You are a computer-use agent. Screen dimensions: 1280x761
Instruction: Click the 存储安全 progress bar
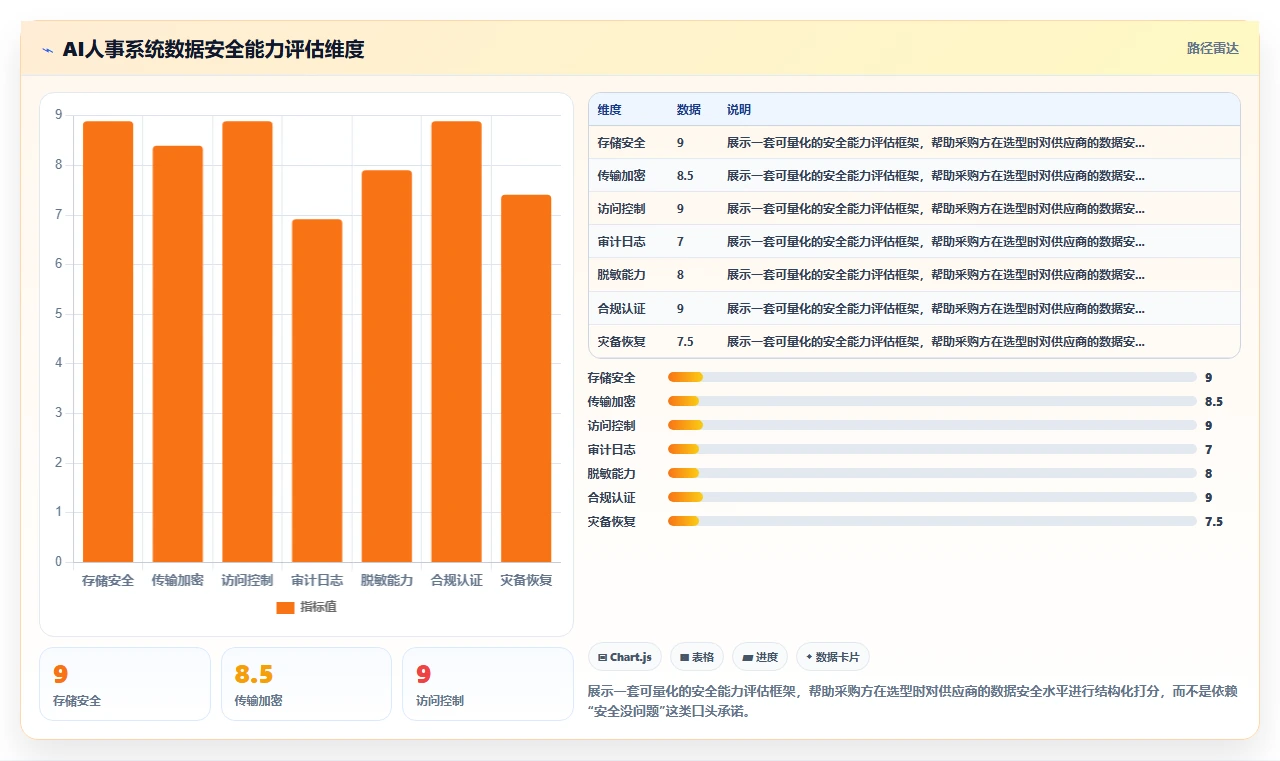coord(932,377)
